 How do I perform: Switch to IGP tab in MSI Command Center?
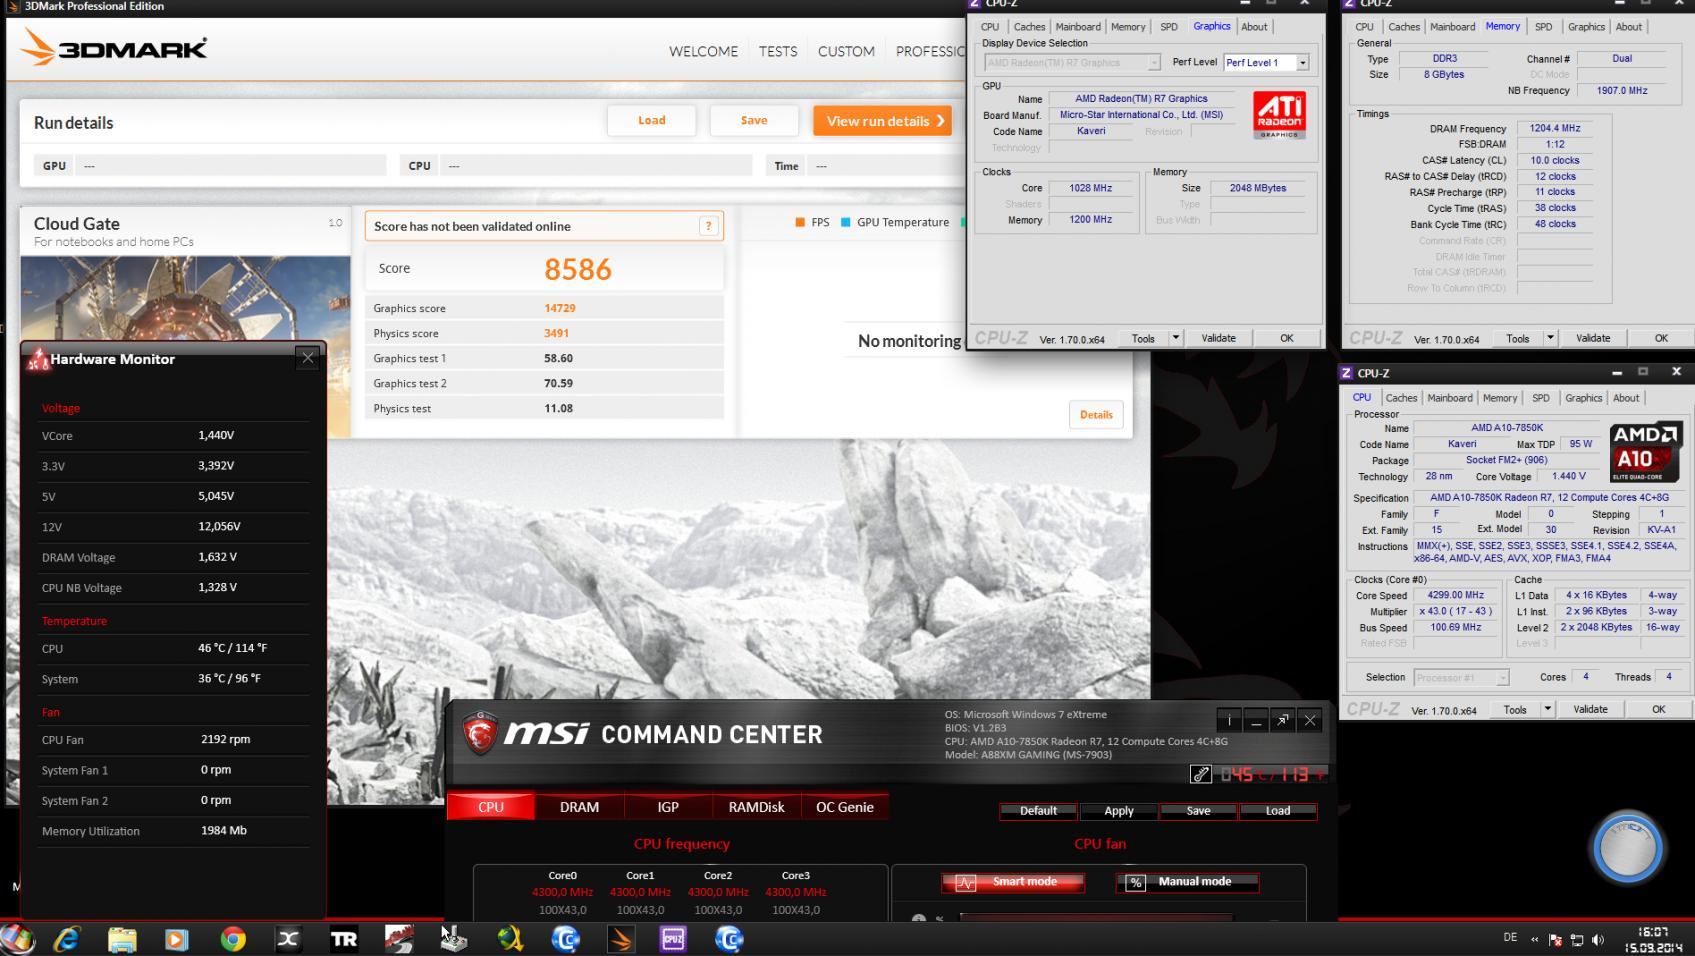668,807
